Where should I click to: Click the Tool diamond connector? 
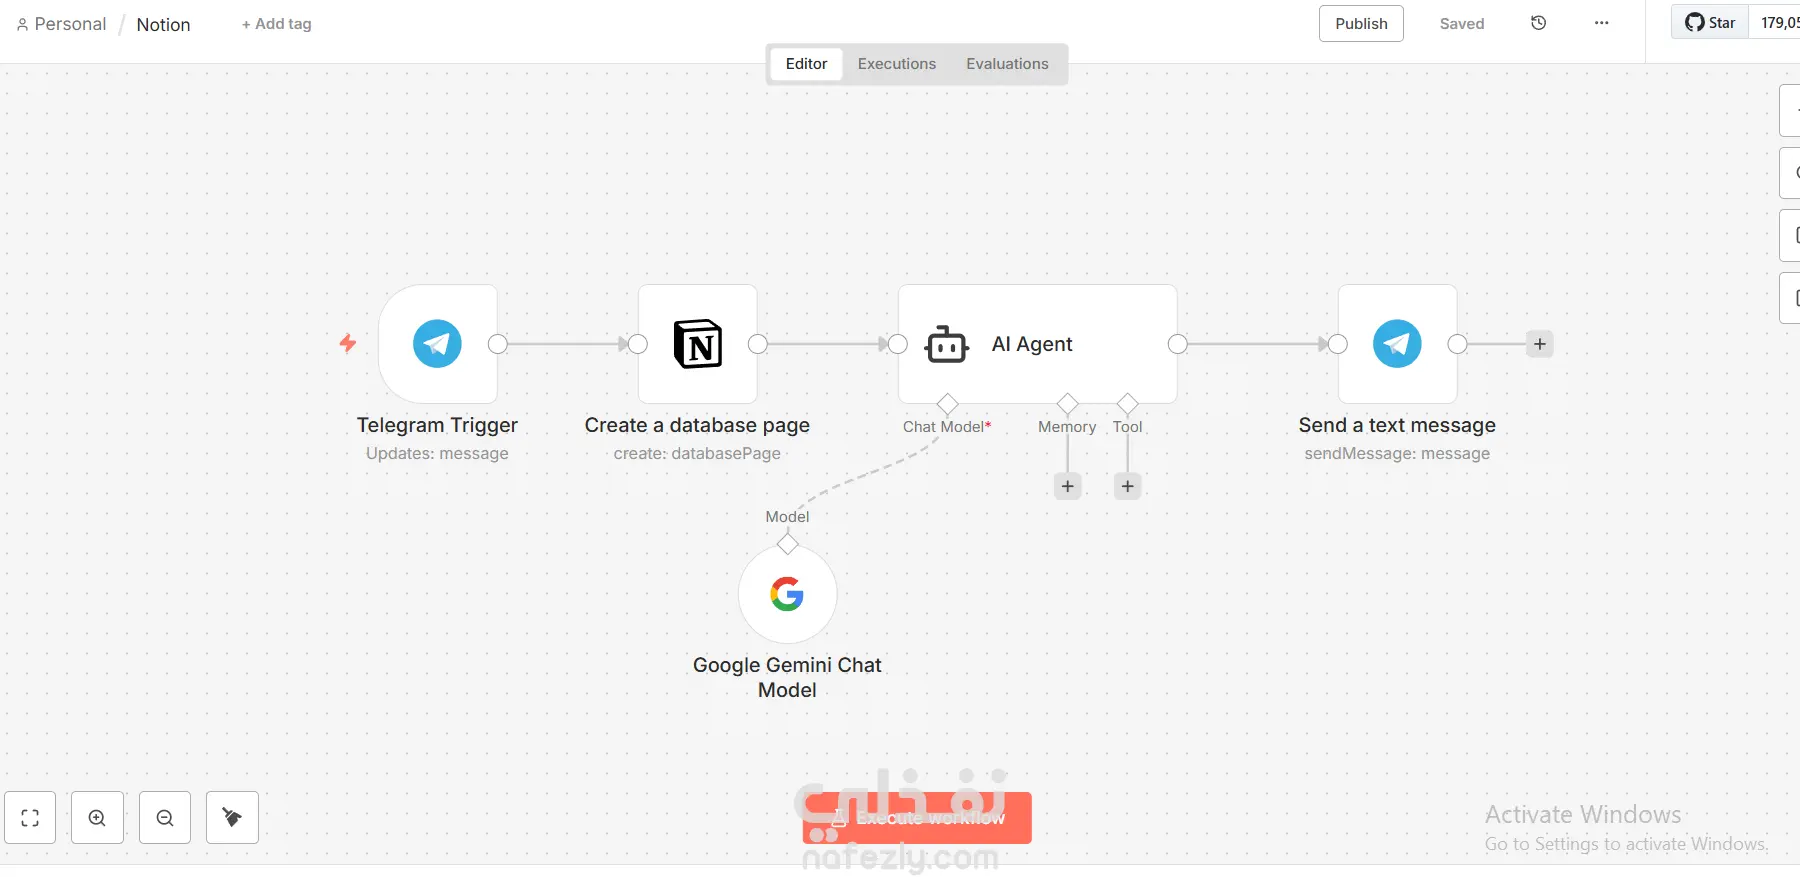pos(1128,404)
